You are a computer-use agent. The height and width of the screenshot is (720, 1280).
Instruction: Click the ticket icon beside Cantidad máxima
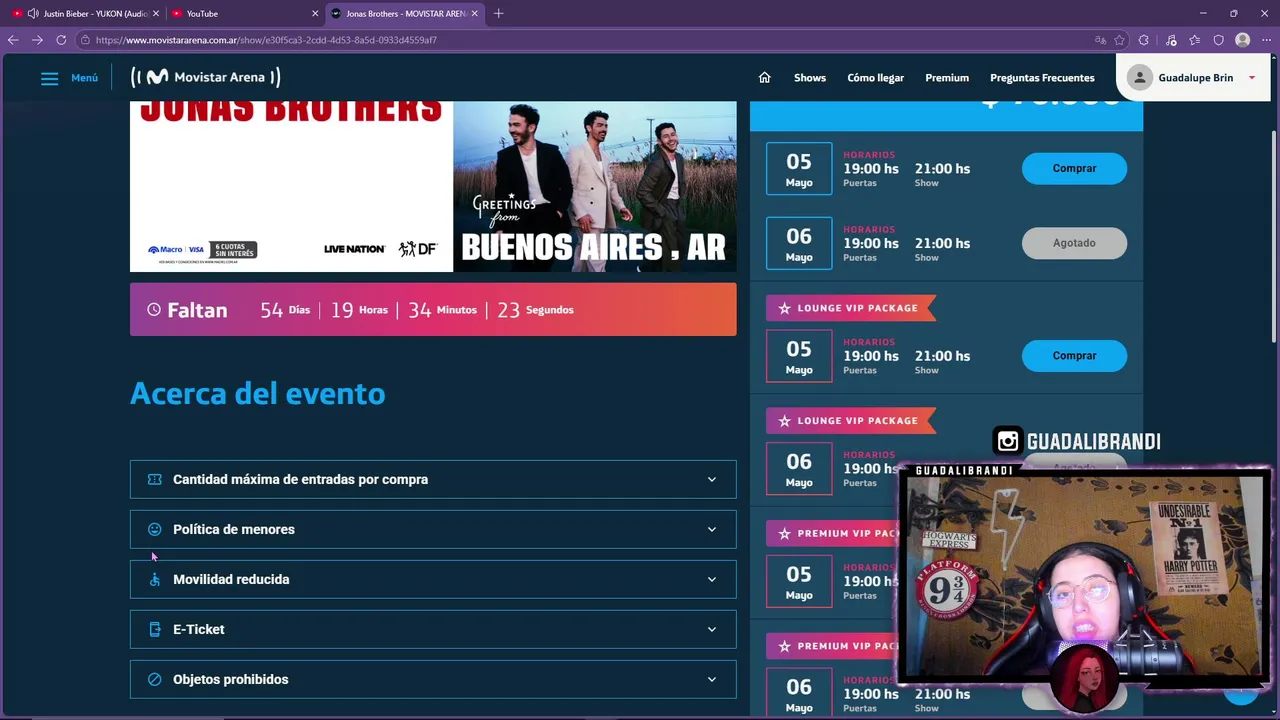(x=154, y=479)
